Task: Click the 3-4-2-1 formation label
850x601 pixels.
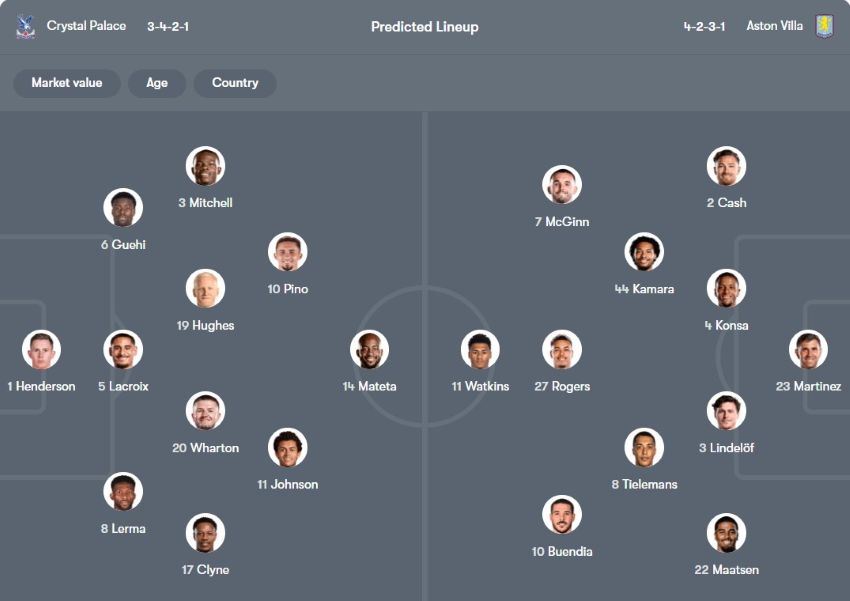Action: (168, 26)
